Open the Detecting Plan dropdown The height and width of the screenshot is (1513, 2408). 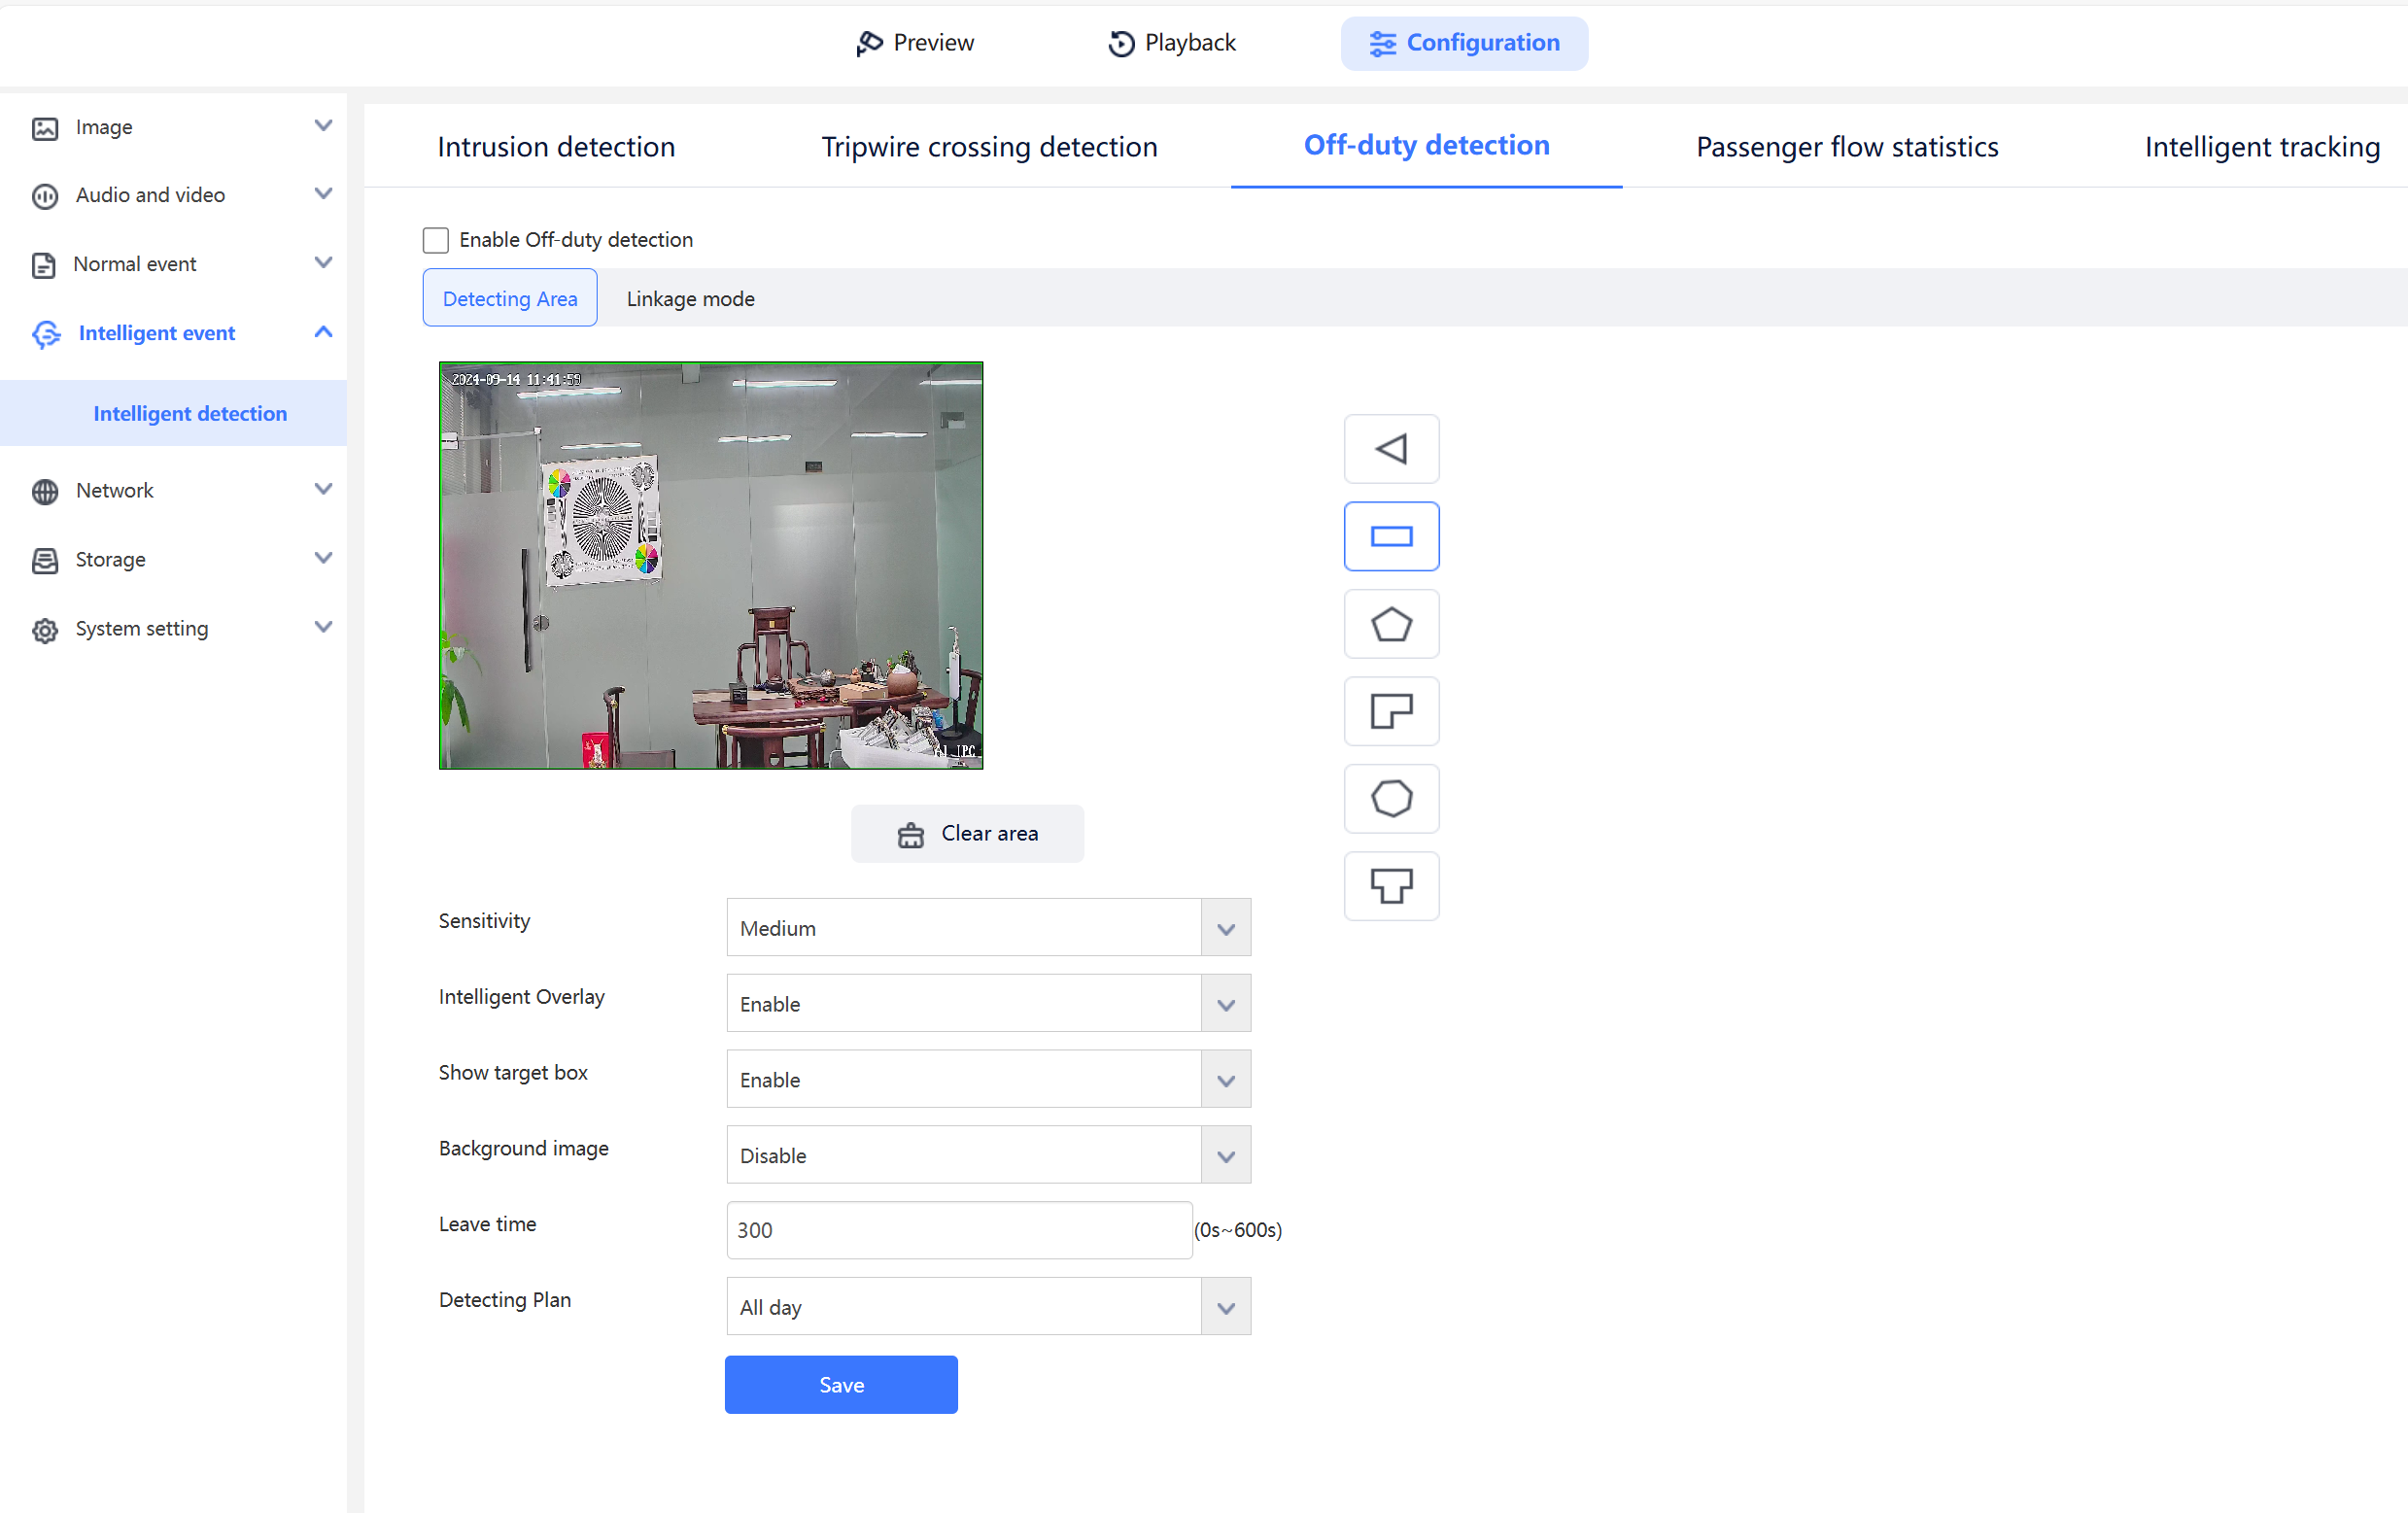pyautogui.click(x=988, y=1306)
